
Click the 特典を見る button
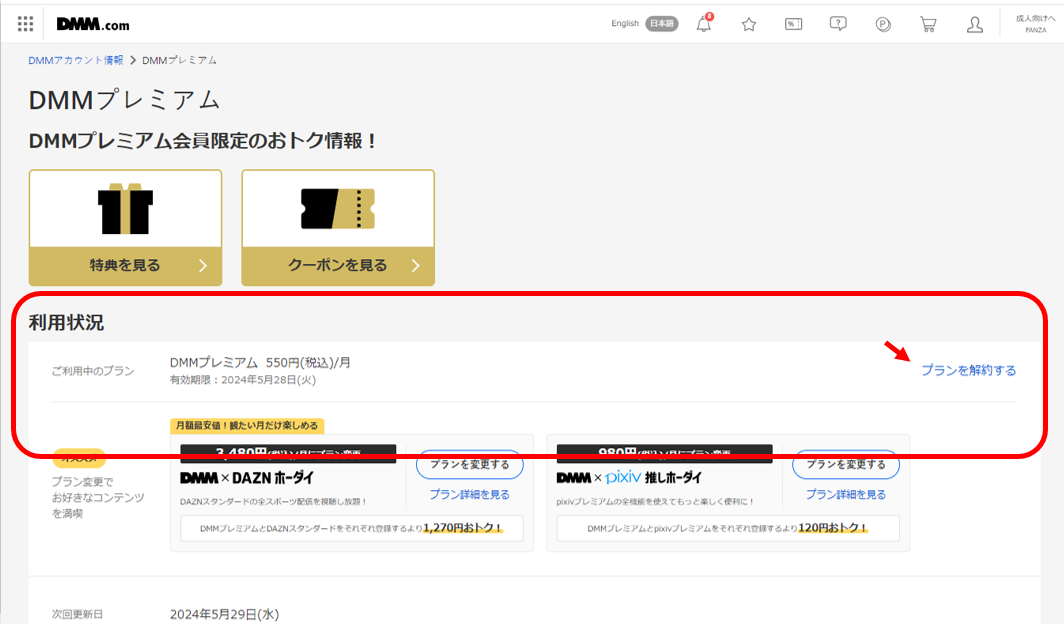[x=126, y=265]
